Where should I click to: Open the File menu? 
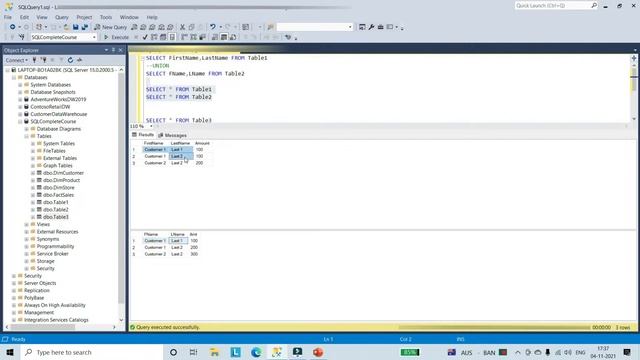pos(8,17)
